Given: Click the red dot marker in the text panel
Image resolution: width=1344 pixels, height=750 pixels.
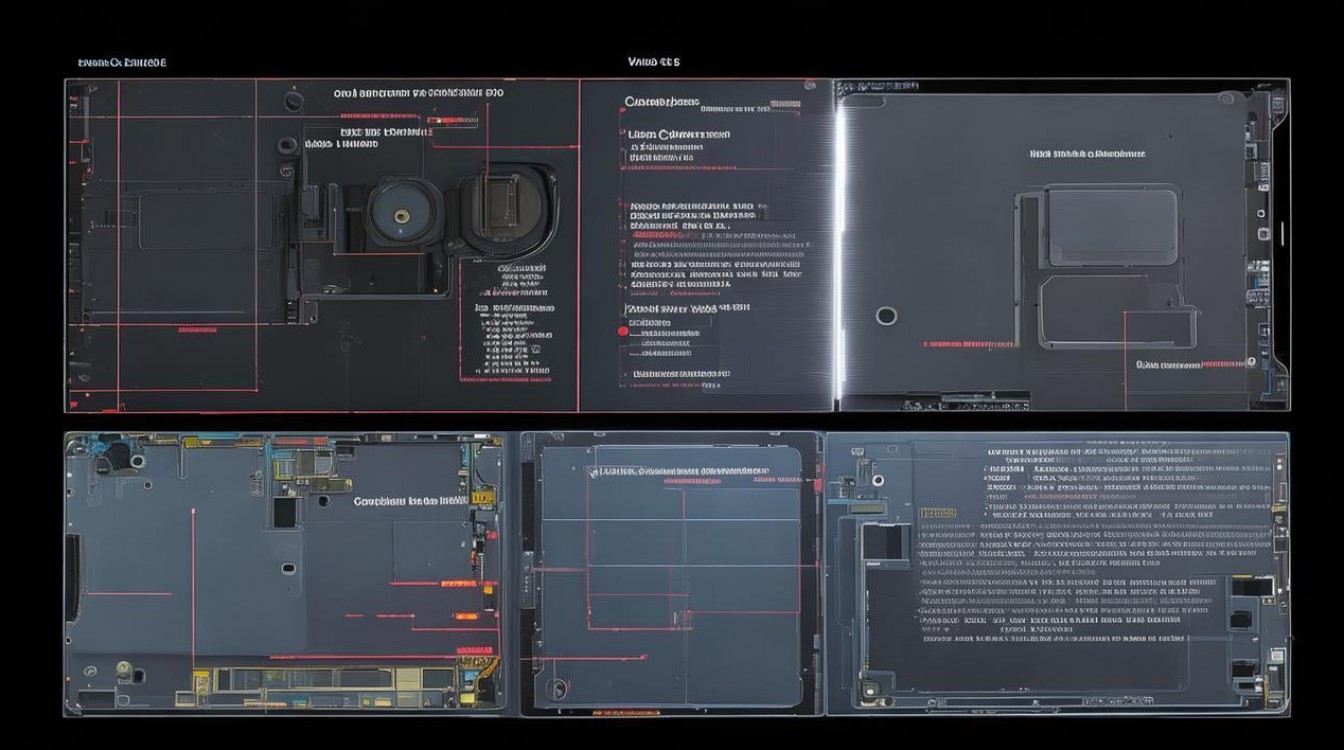Looking at the screenshot, I should click(x=623, y=331).
